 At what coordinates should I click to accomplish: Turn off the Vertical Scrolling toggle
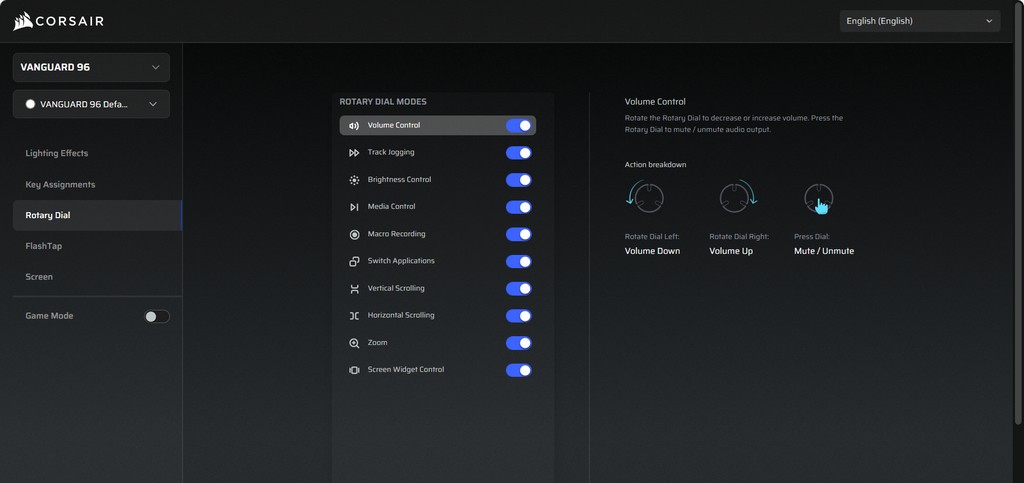click(x=518, y=289)
